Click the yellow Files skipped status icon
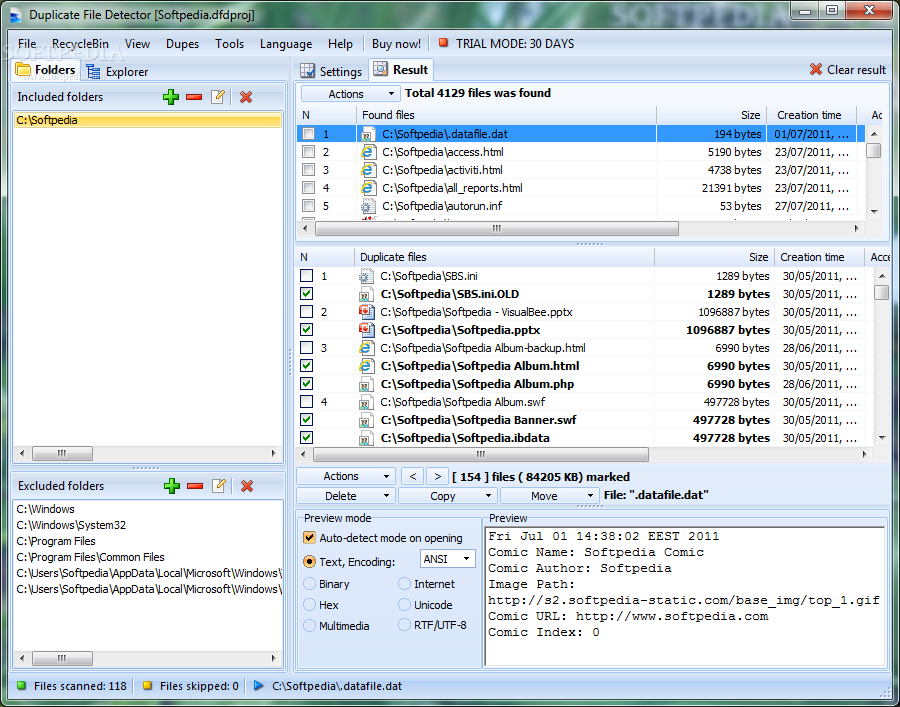 [148, 686]
